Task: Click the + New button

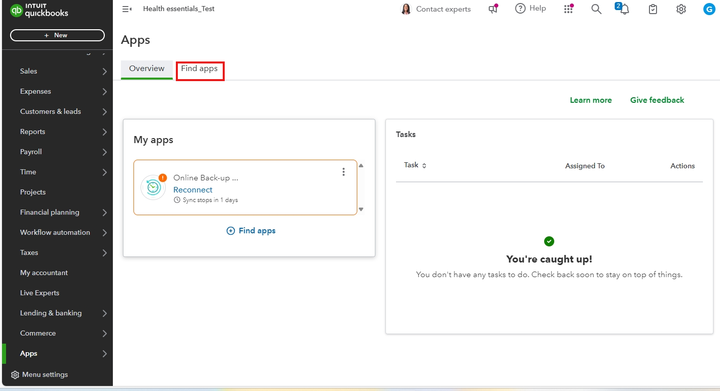Action: 57,35
